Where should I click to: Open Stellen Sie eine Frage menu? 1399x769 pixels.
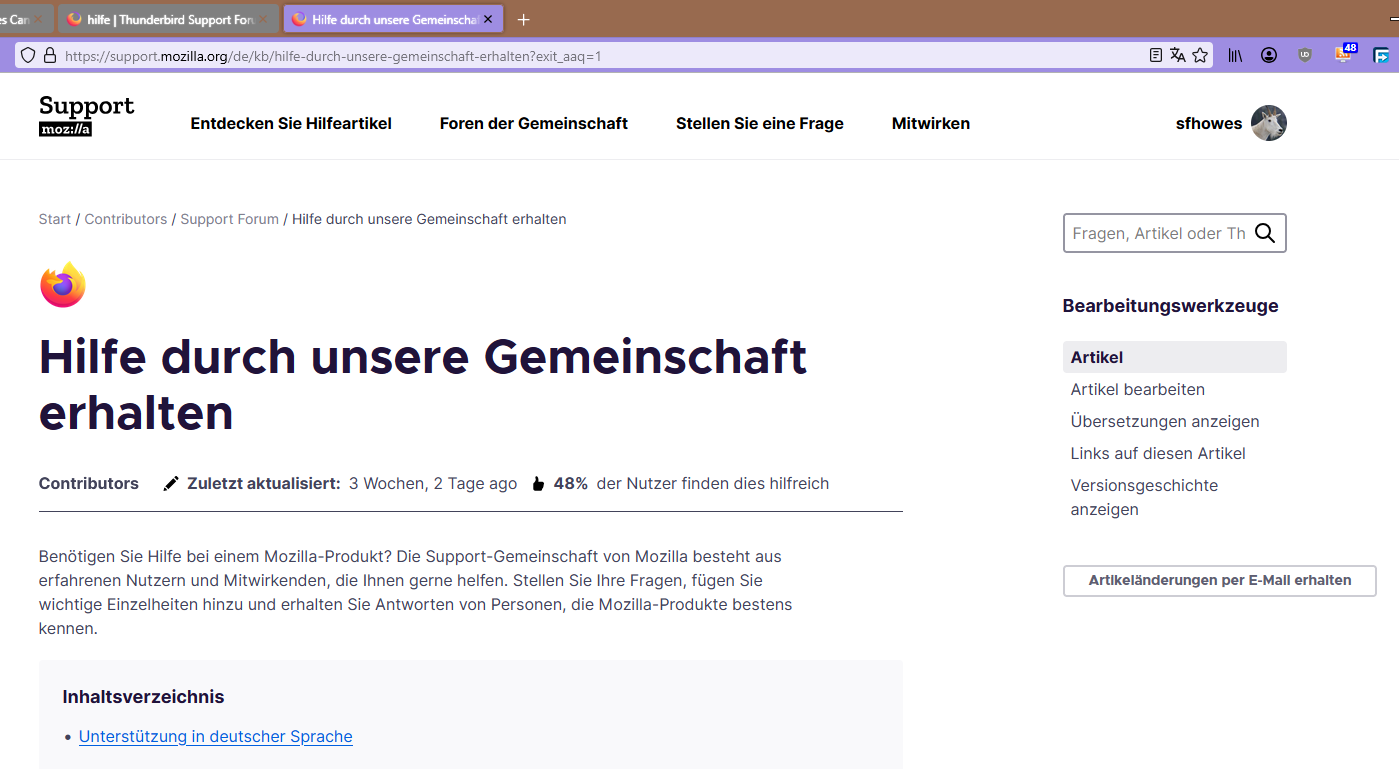[x=760, y=123]
